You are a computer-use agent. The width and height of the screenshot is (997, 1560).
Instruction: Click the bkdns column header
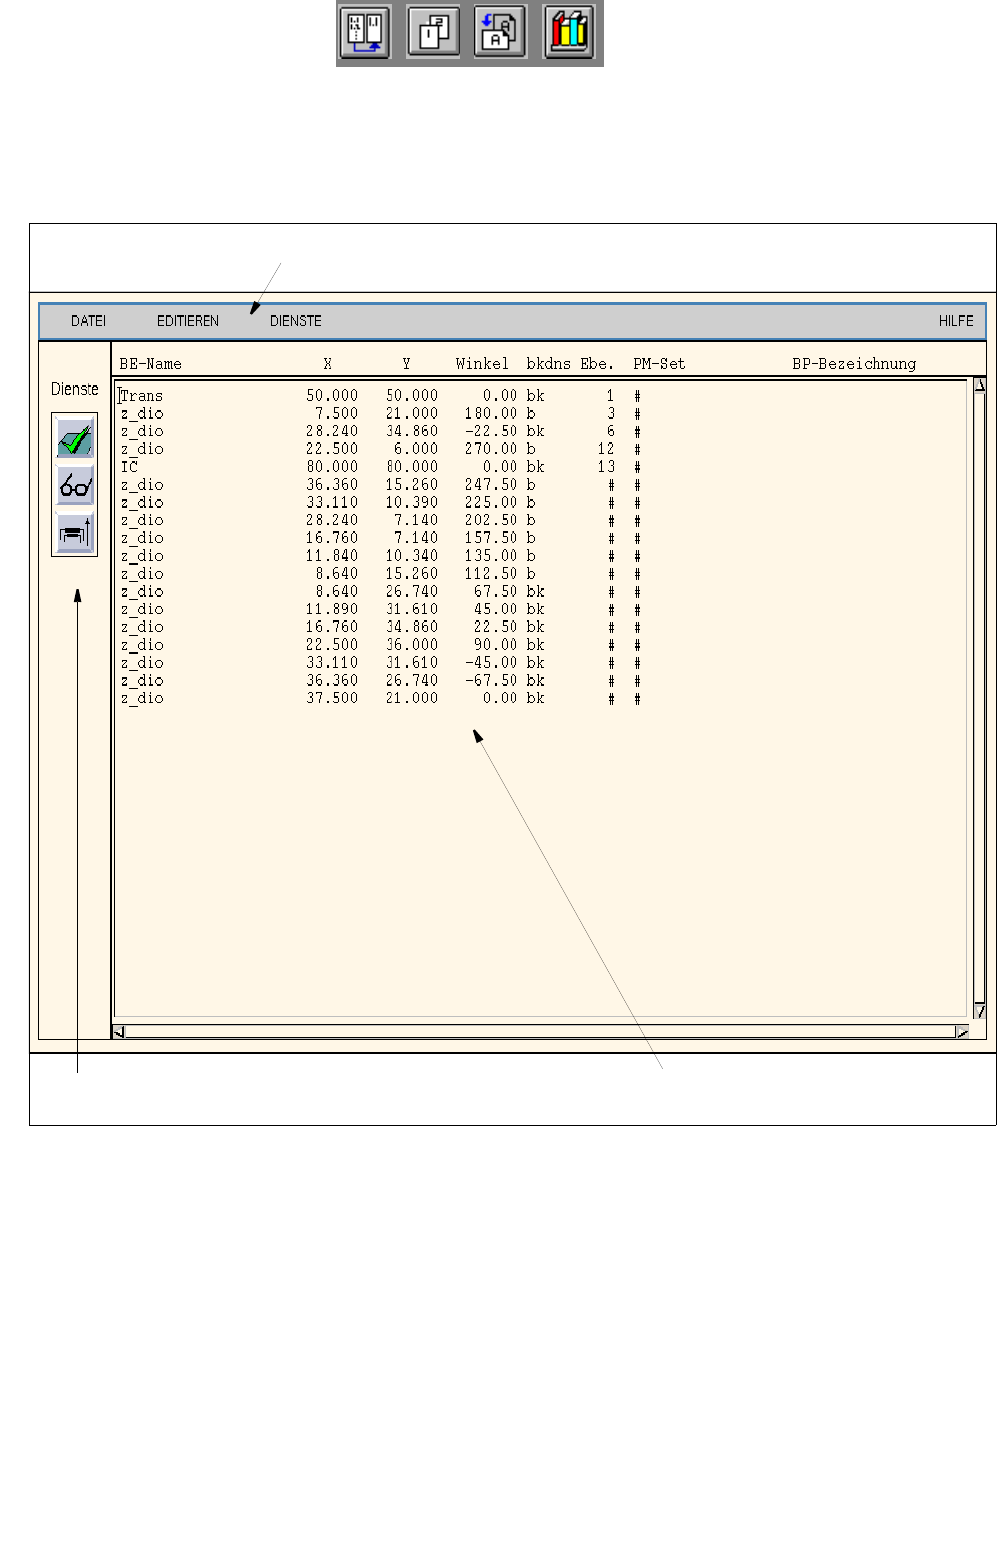click(x=549, y=364)
